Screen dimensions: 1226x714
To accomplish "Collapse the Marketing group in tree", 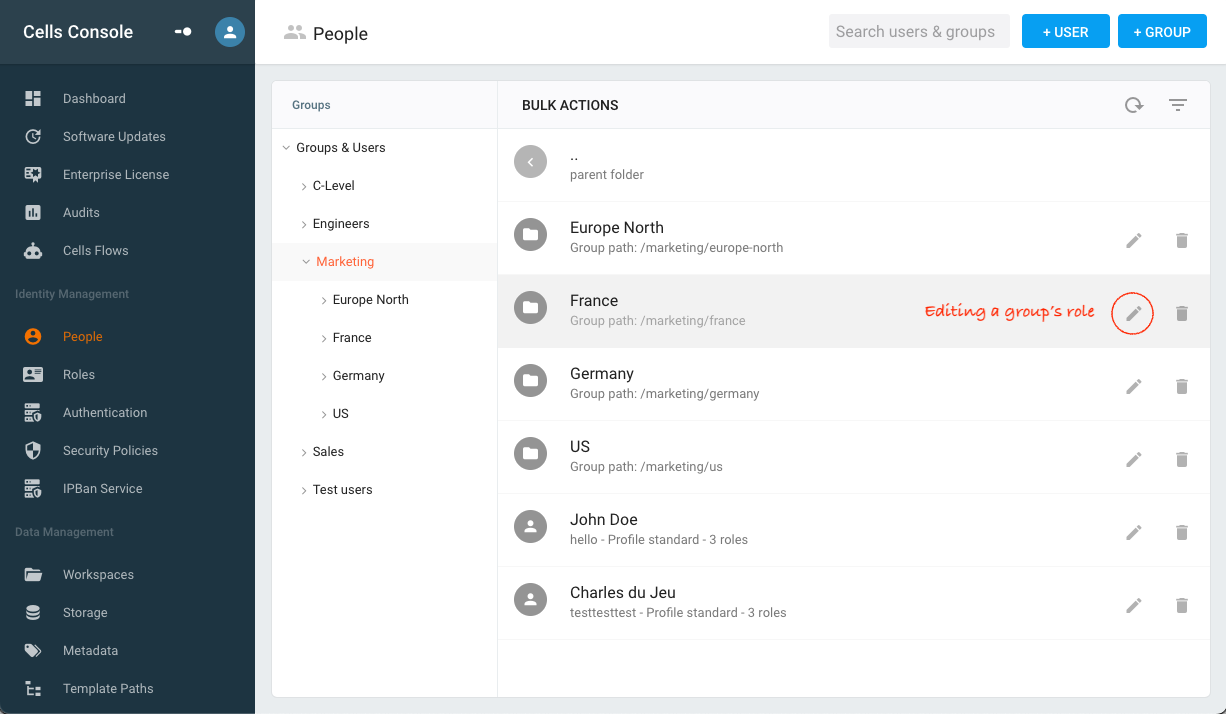I will pyautogui.click(x=306, y=262).
